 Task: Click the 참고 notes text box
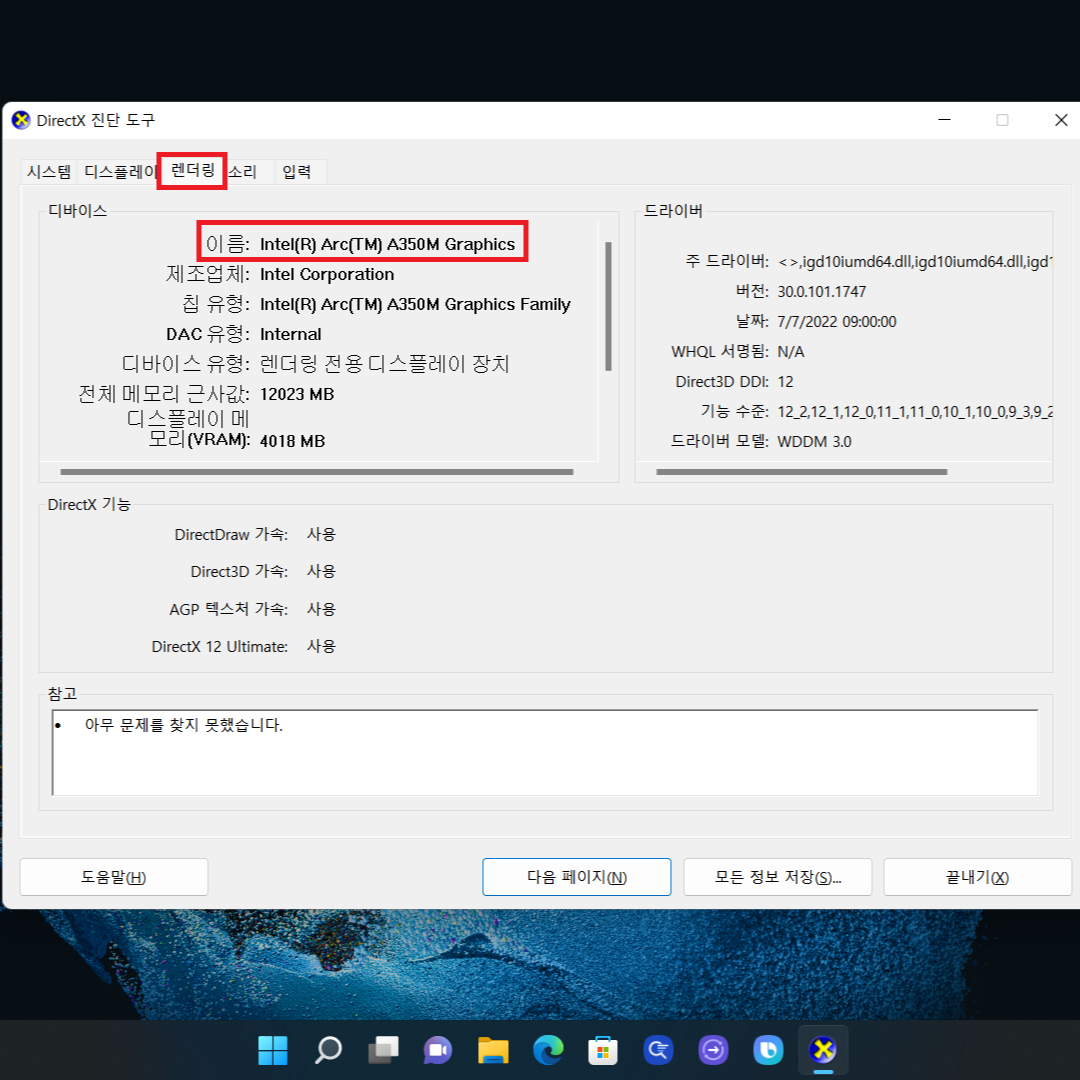pyautogui.click(x=545, y=752)
